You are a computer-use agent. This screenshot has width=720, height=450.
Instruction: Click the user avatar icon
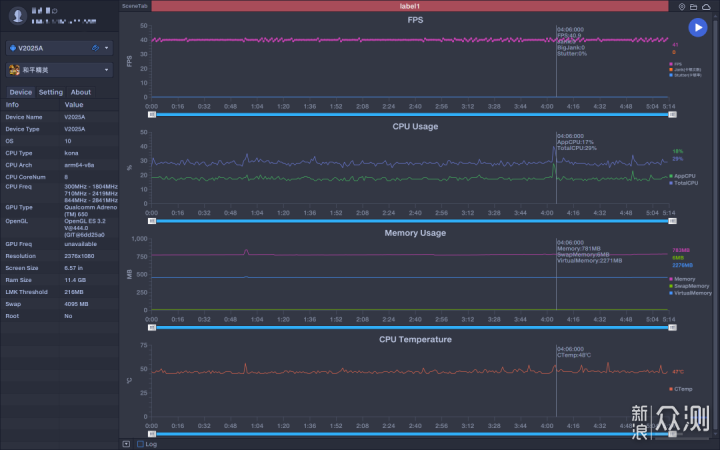(x=18, y=16)
